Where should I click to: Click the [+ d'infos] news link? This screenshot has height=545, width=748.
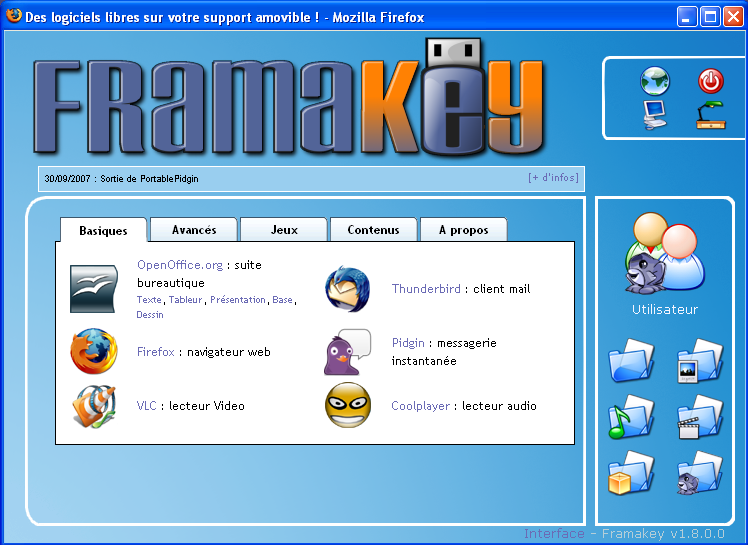(553, 178)
